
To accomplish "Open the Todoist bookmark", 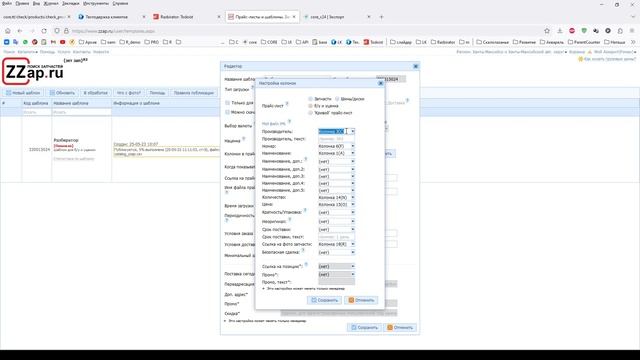I will [373, 42].
